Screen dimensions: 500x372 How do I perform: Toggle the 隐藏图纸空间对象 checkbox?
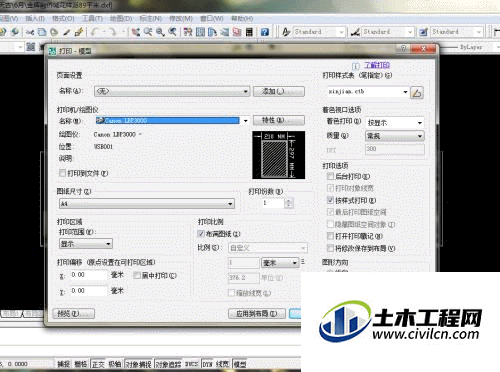pyautogui.click(x=330, y=224)
